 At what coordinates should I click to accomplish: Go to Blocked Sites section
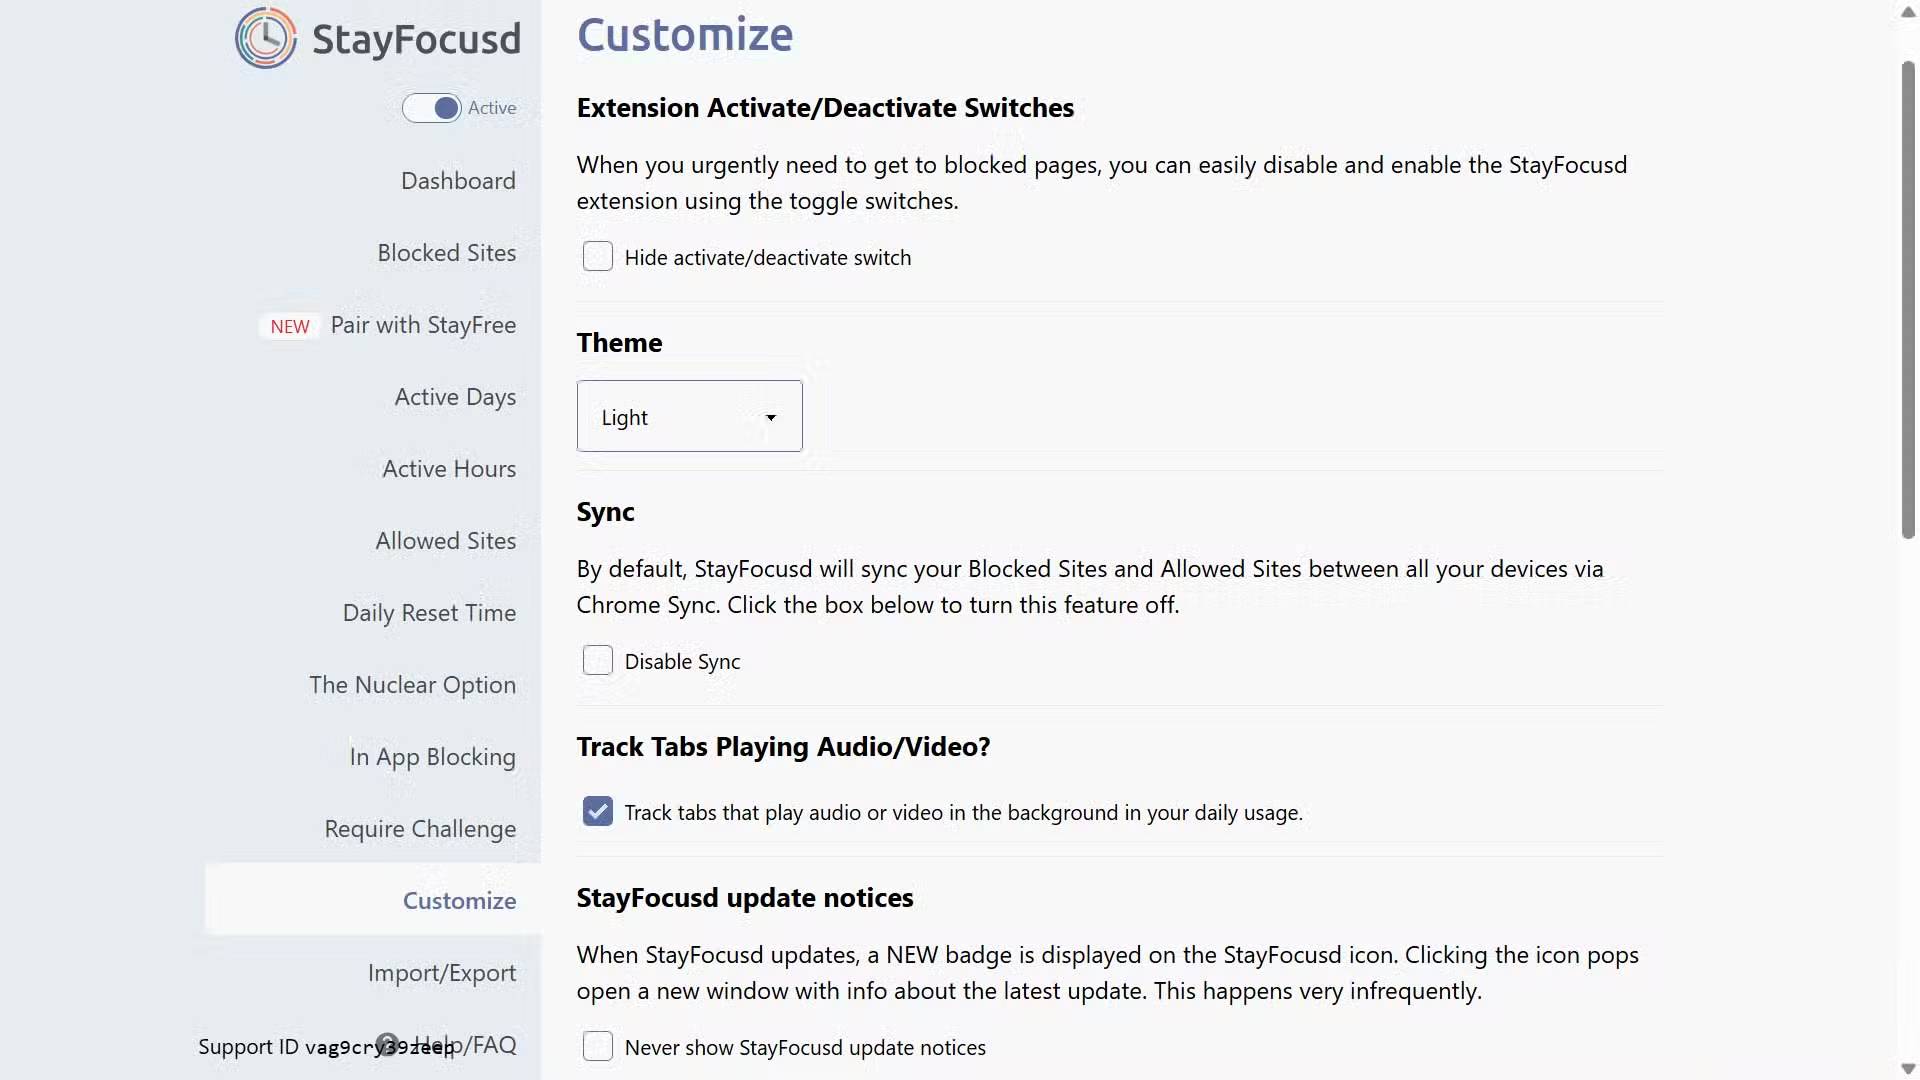[446, 253]
